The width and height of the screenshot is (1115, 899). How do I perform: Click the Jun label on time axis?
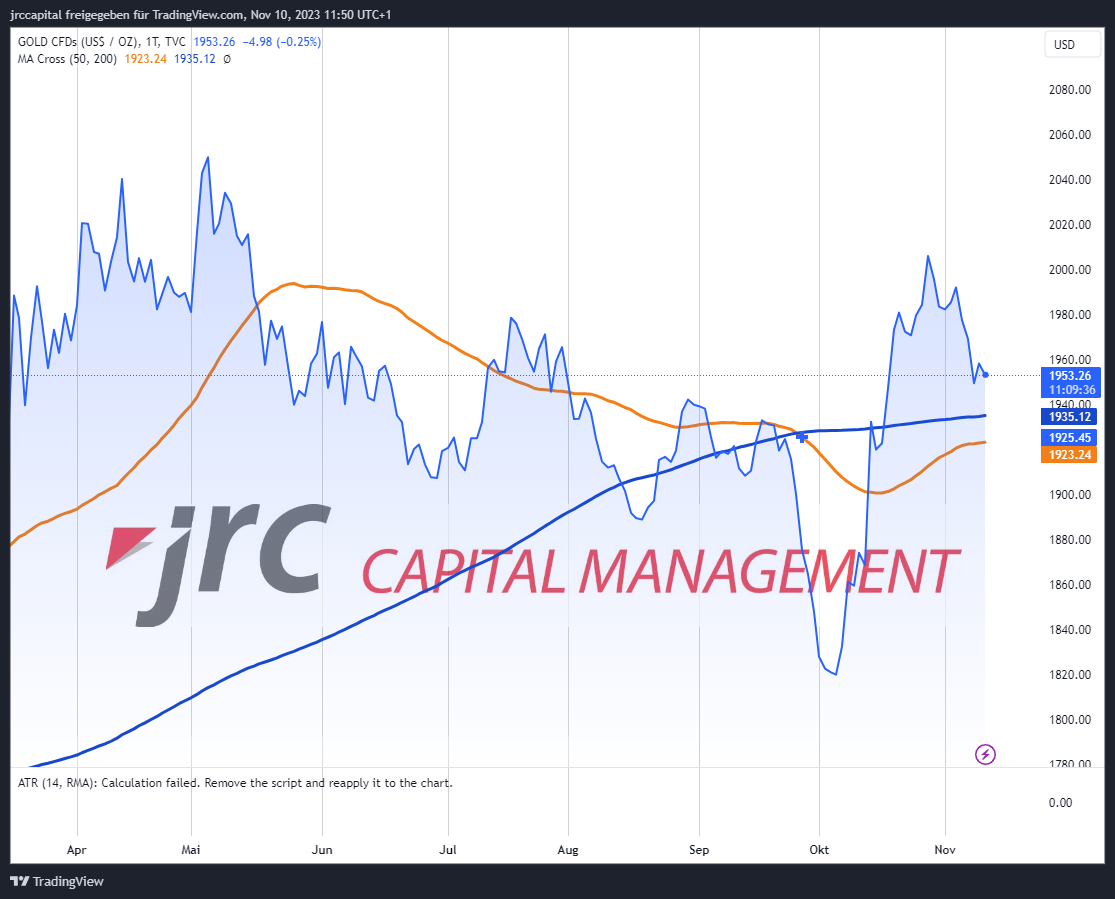click(x=322, y=850)
